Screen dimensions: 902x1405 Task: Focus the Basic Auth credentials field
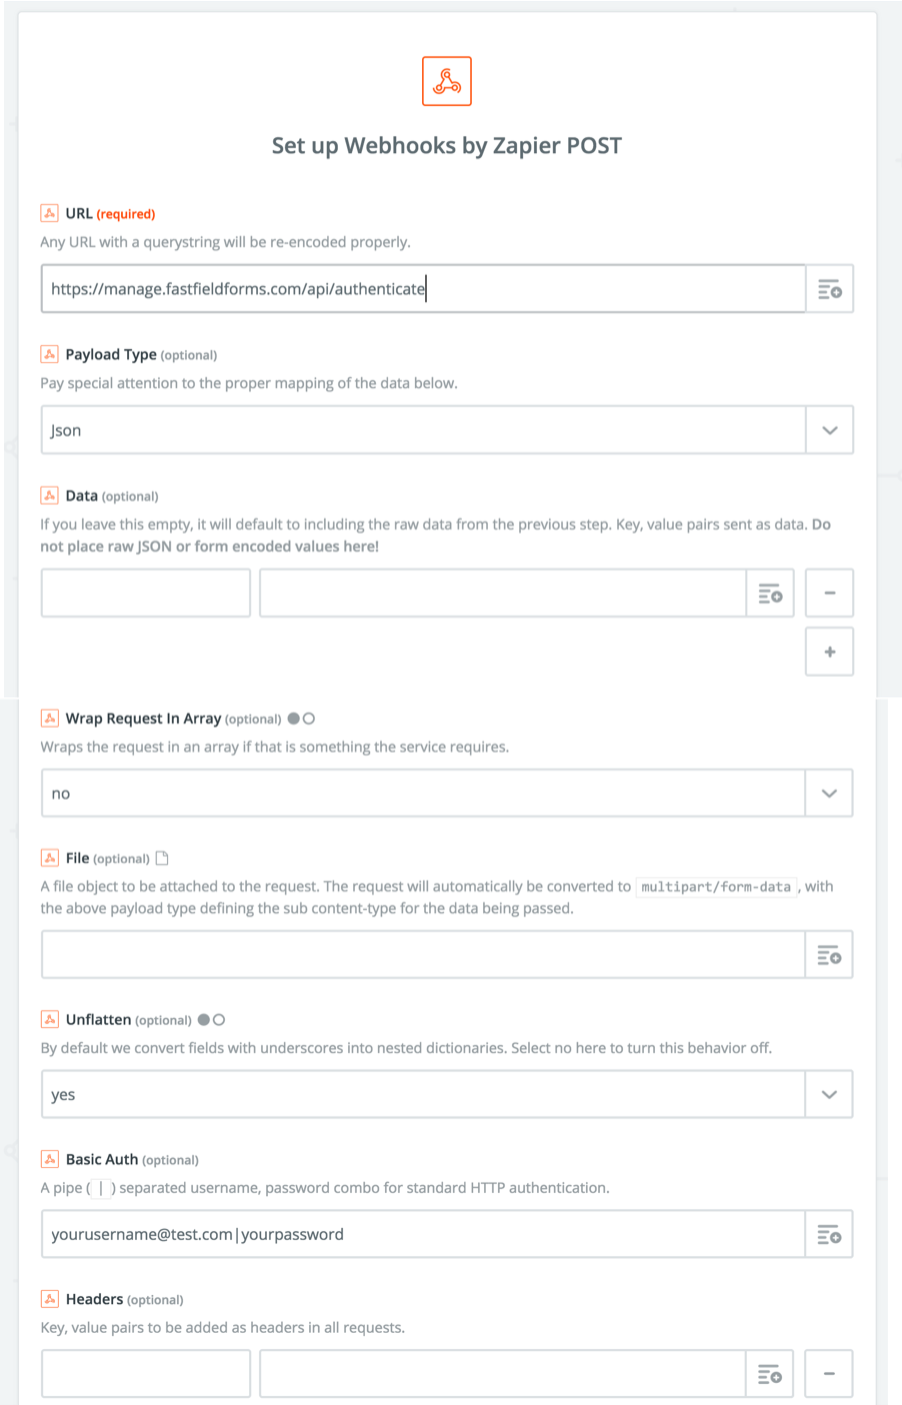422,1235
